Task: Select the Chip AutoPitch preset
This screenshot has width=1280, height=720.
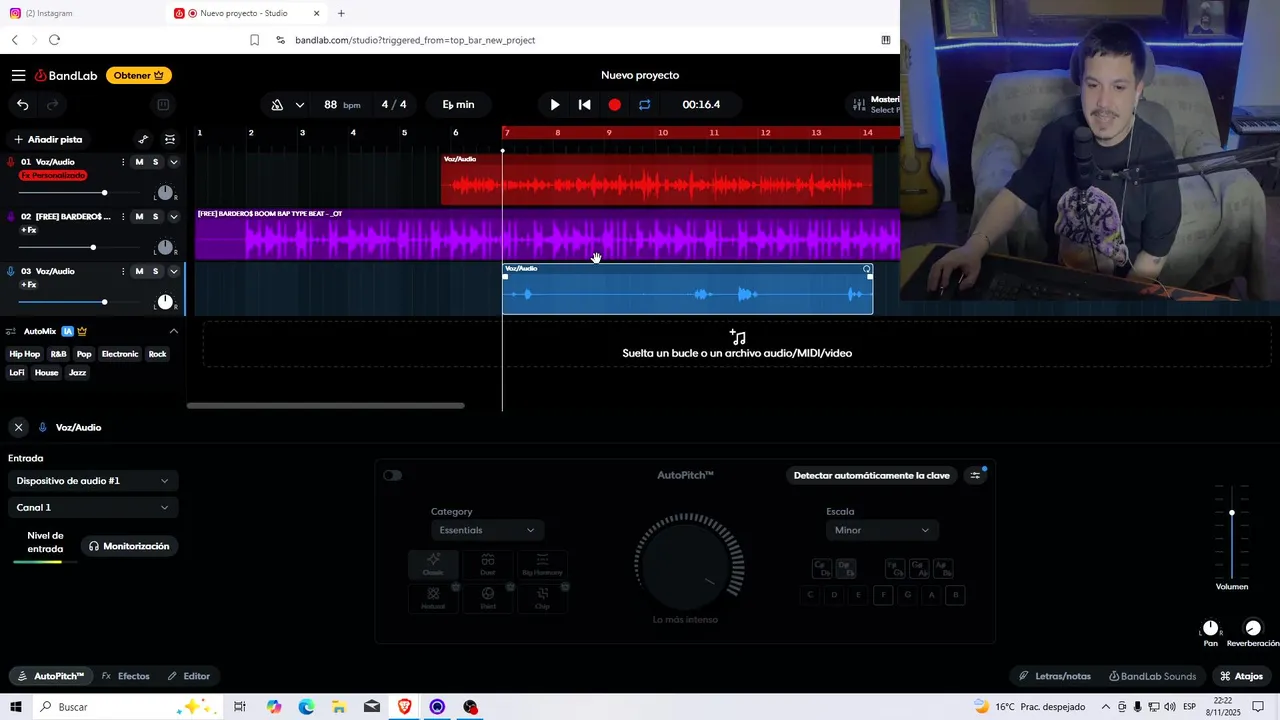Action: 542,598
